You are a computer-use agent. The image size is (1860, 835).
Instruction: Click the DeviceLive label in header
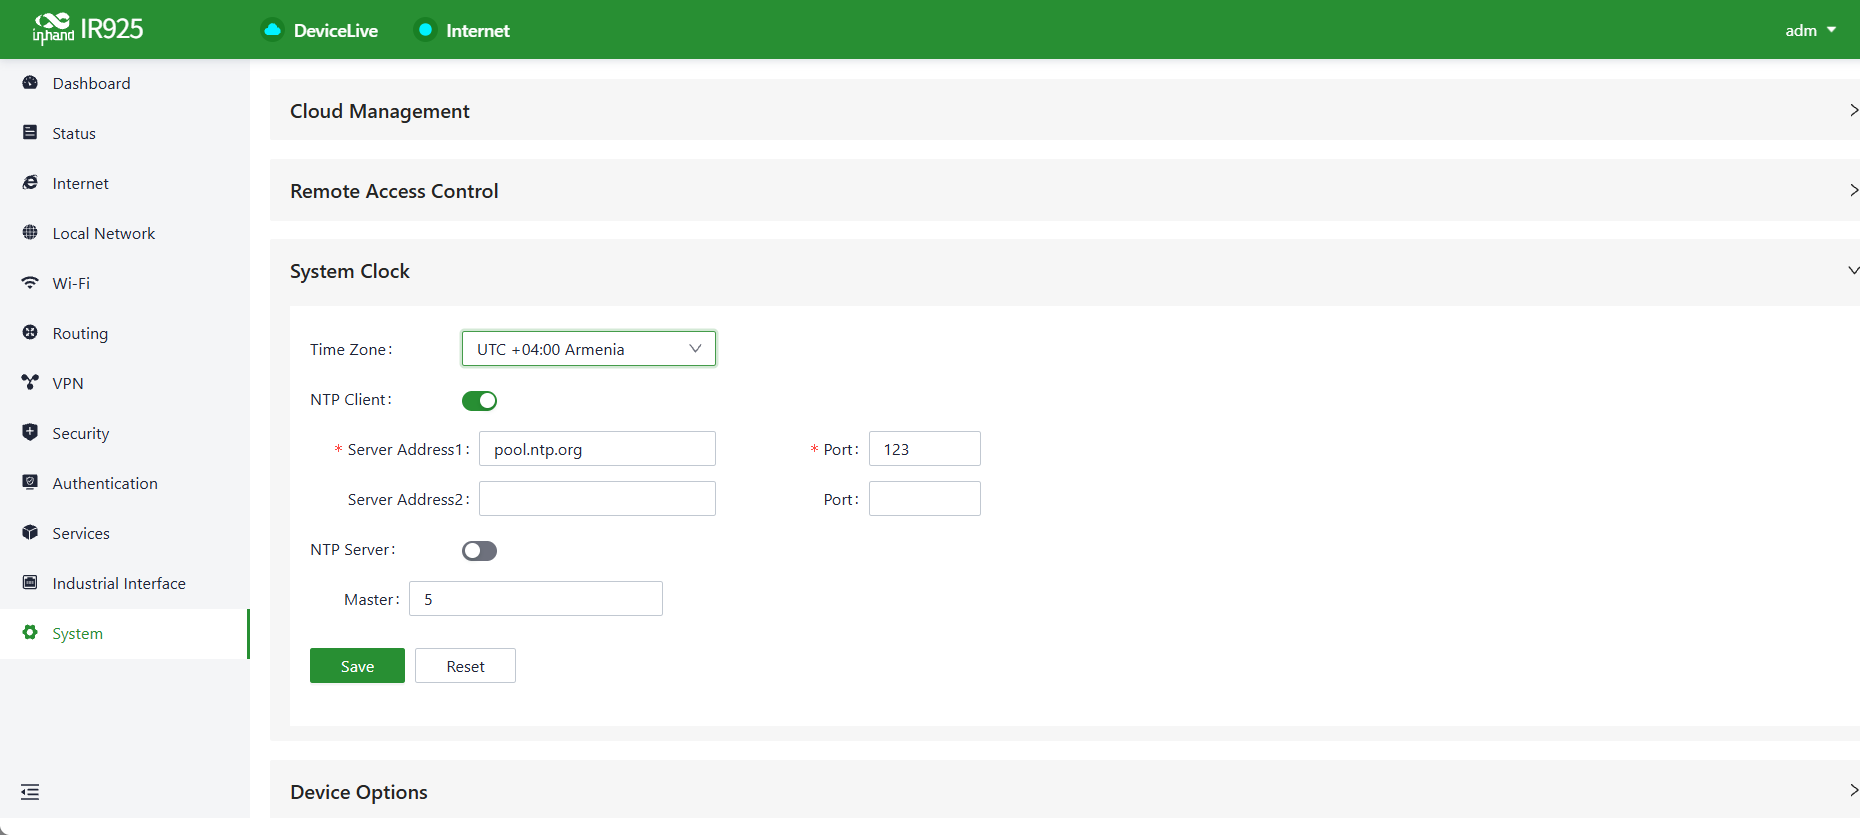point(336,31)
